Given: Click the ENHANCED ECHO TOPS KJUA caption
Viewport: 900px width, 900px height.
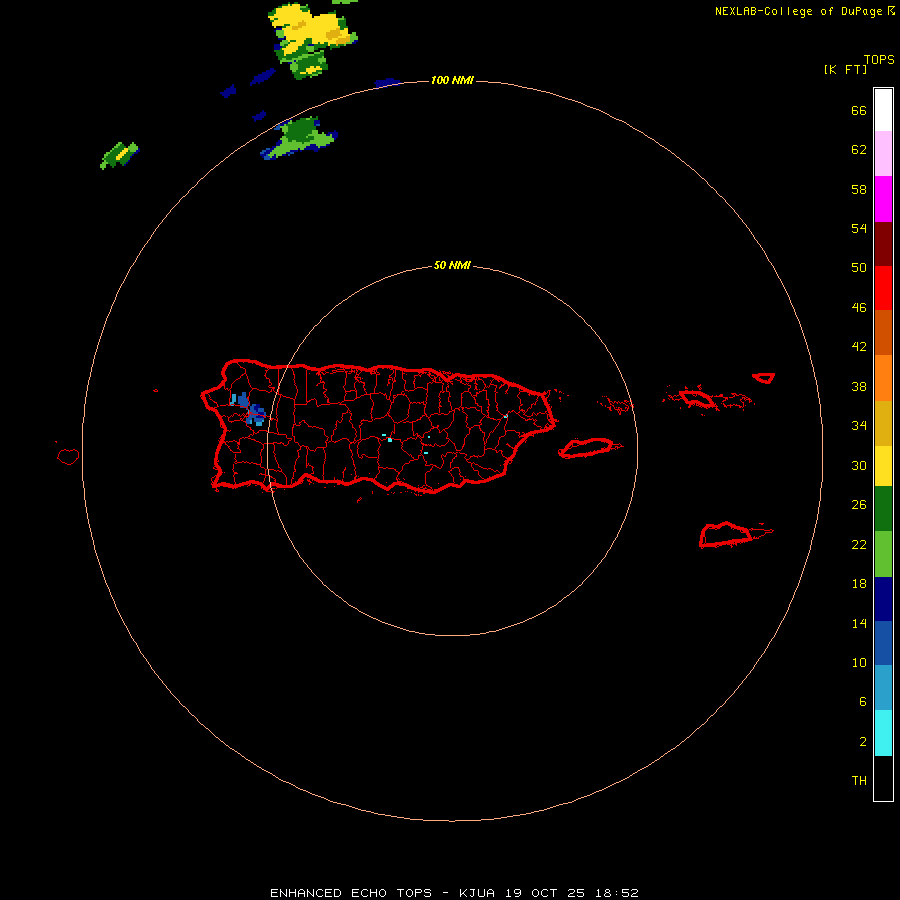Looking at the screenshot, I should (x=454, y=893).
